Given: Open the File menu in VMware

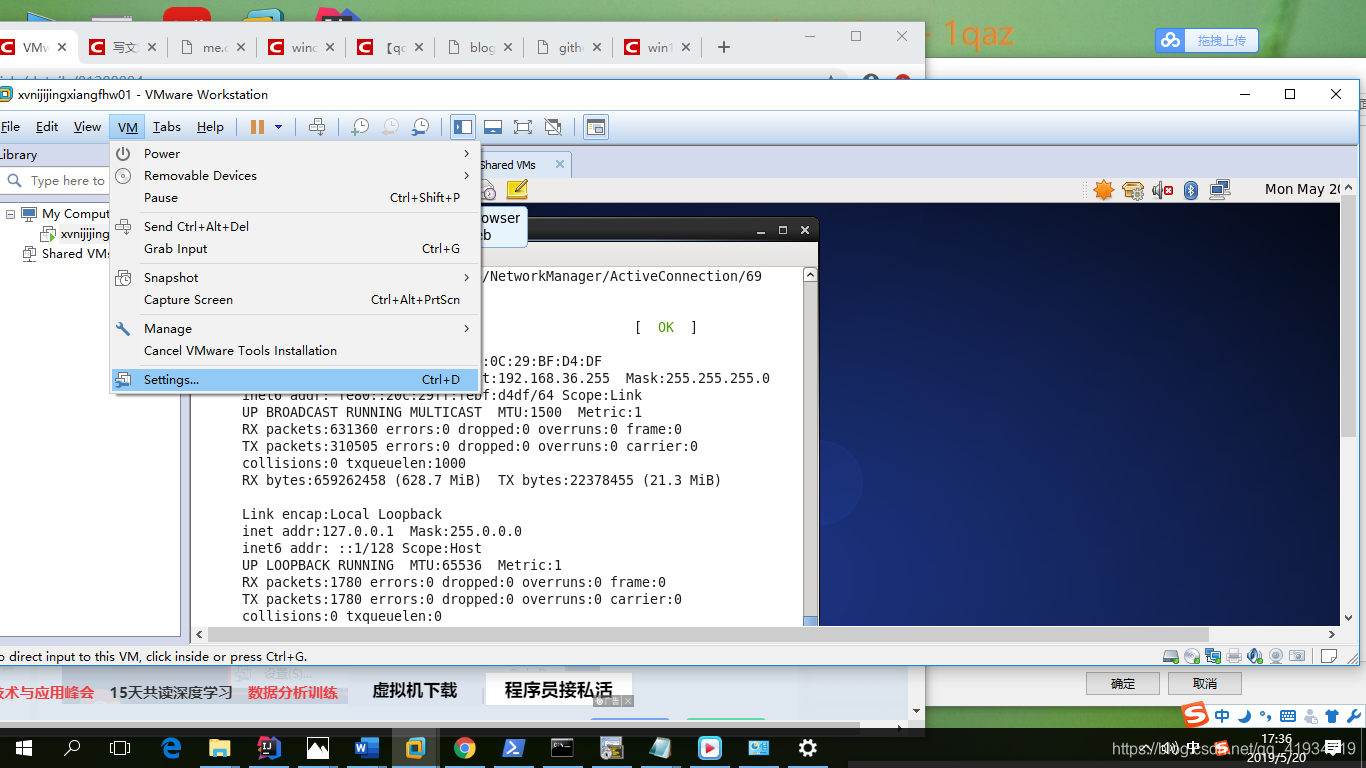Looking at the screenshot, I should coord(10,127).
